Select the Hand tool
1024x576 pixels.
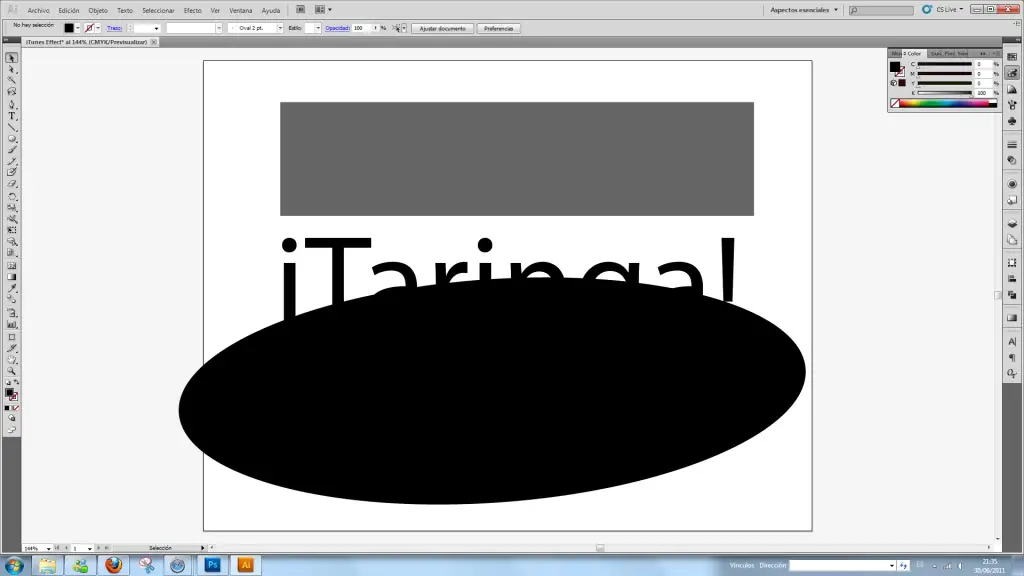pyautogui.click(x=12, y=360)
